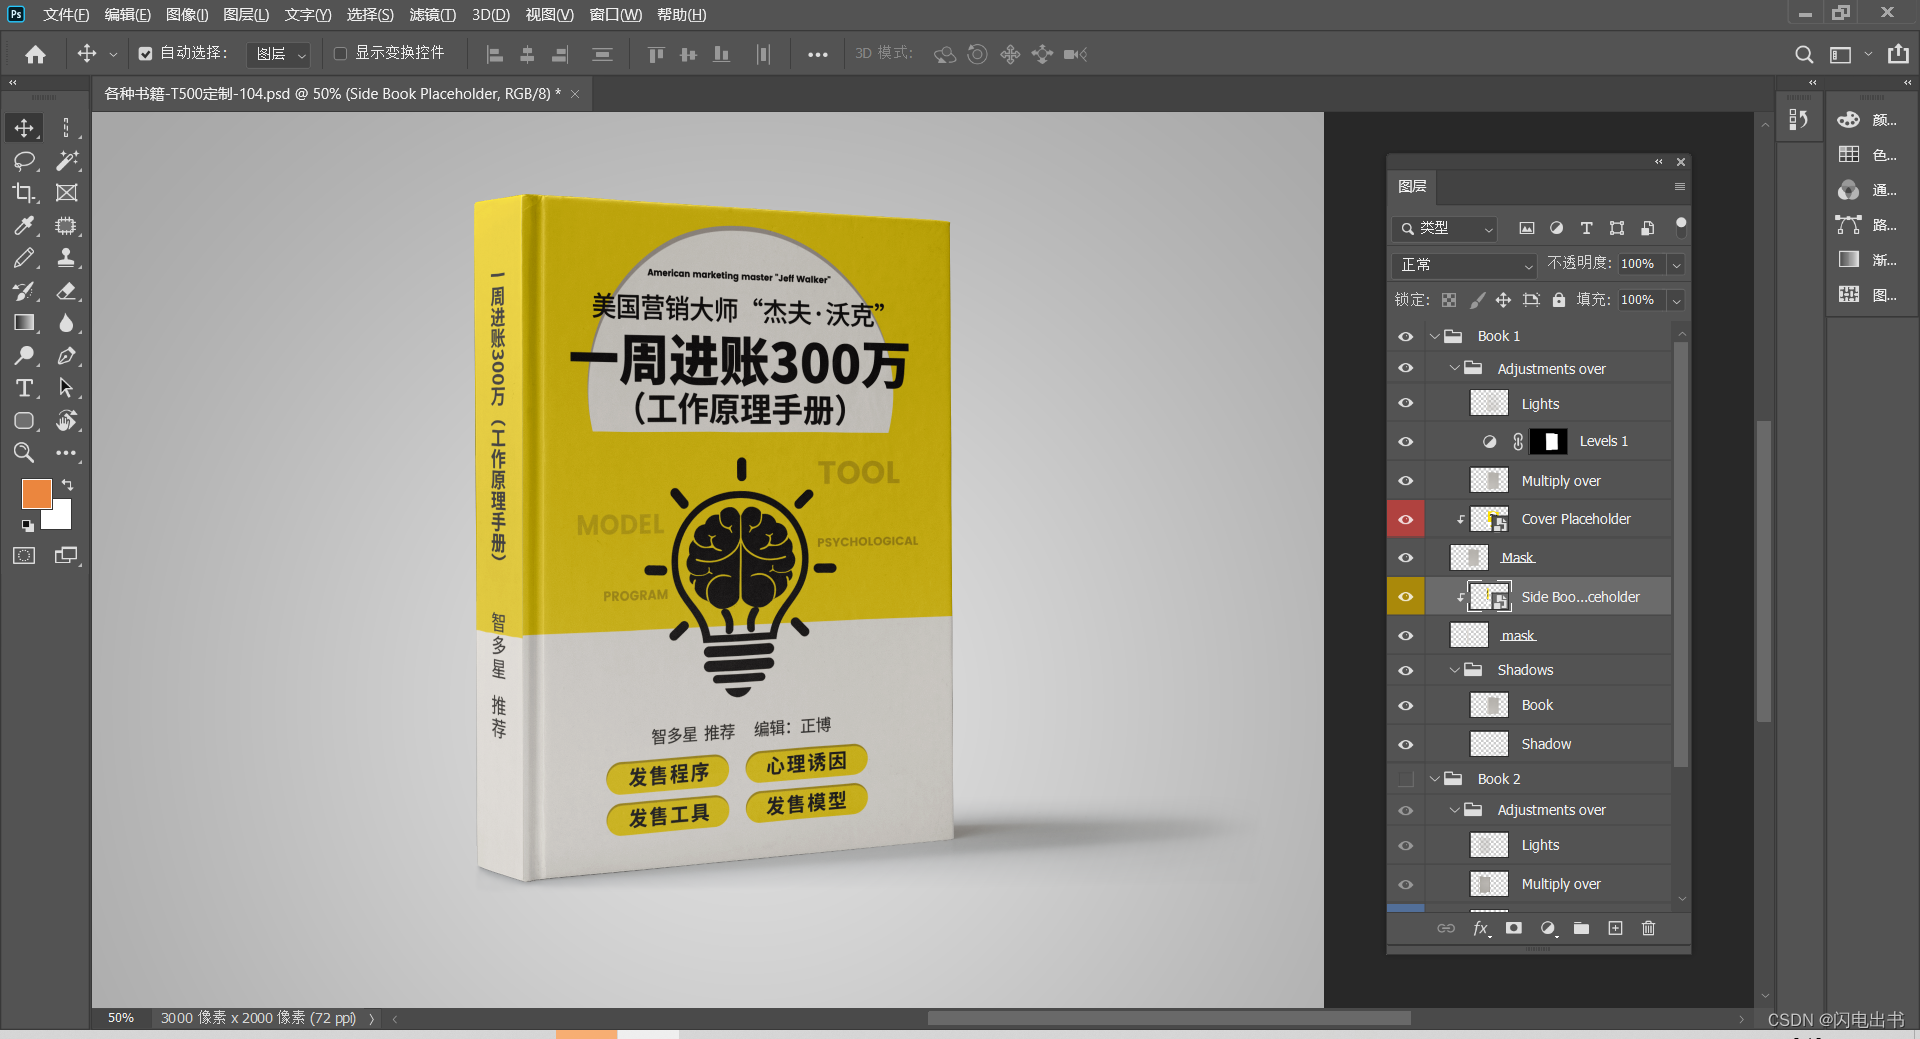Select the Move tool
Viewport: 1920px width, 1039px height.
pos(24,128)
